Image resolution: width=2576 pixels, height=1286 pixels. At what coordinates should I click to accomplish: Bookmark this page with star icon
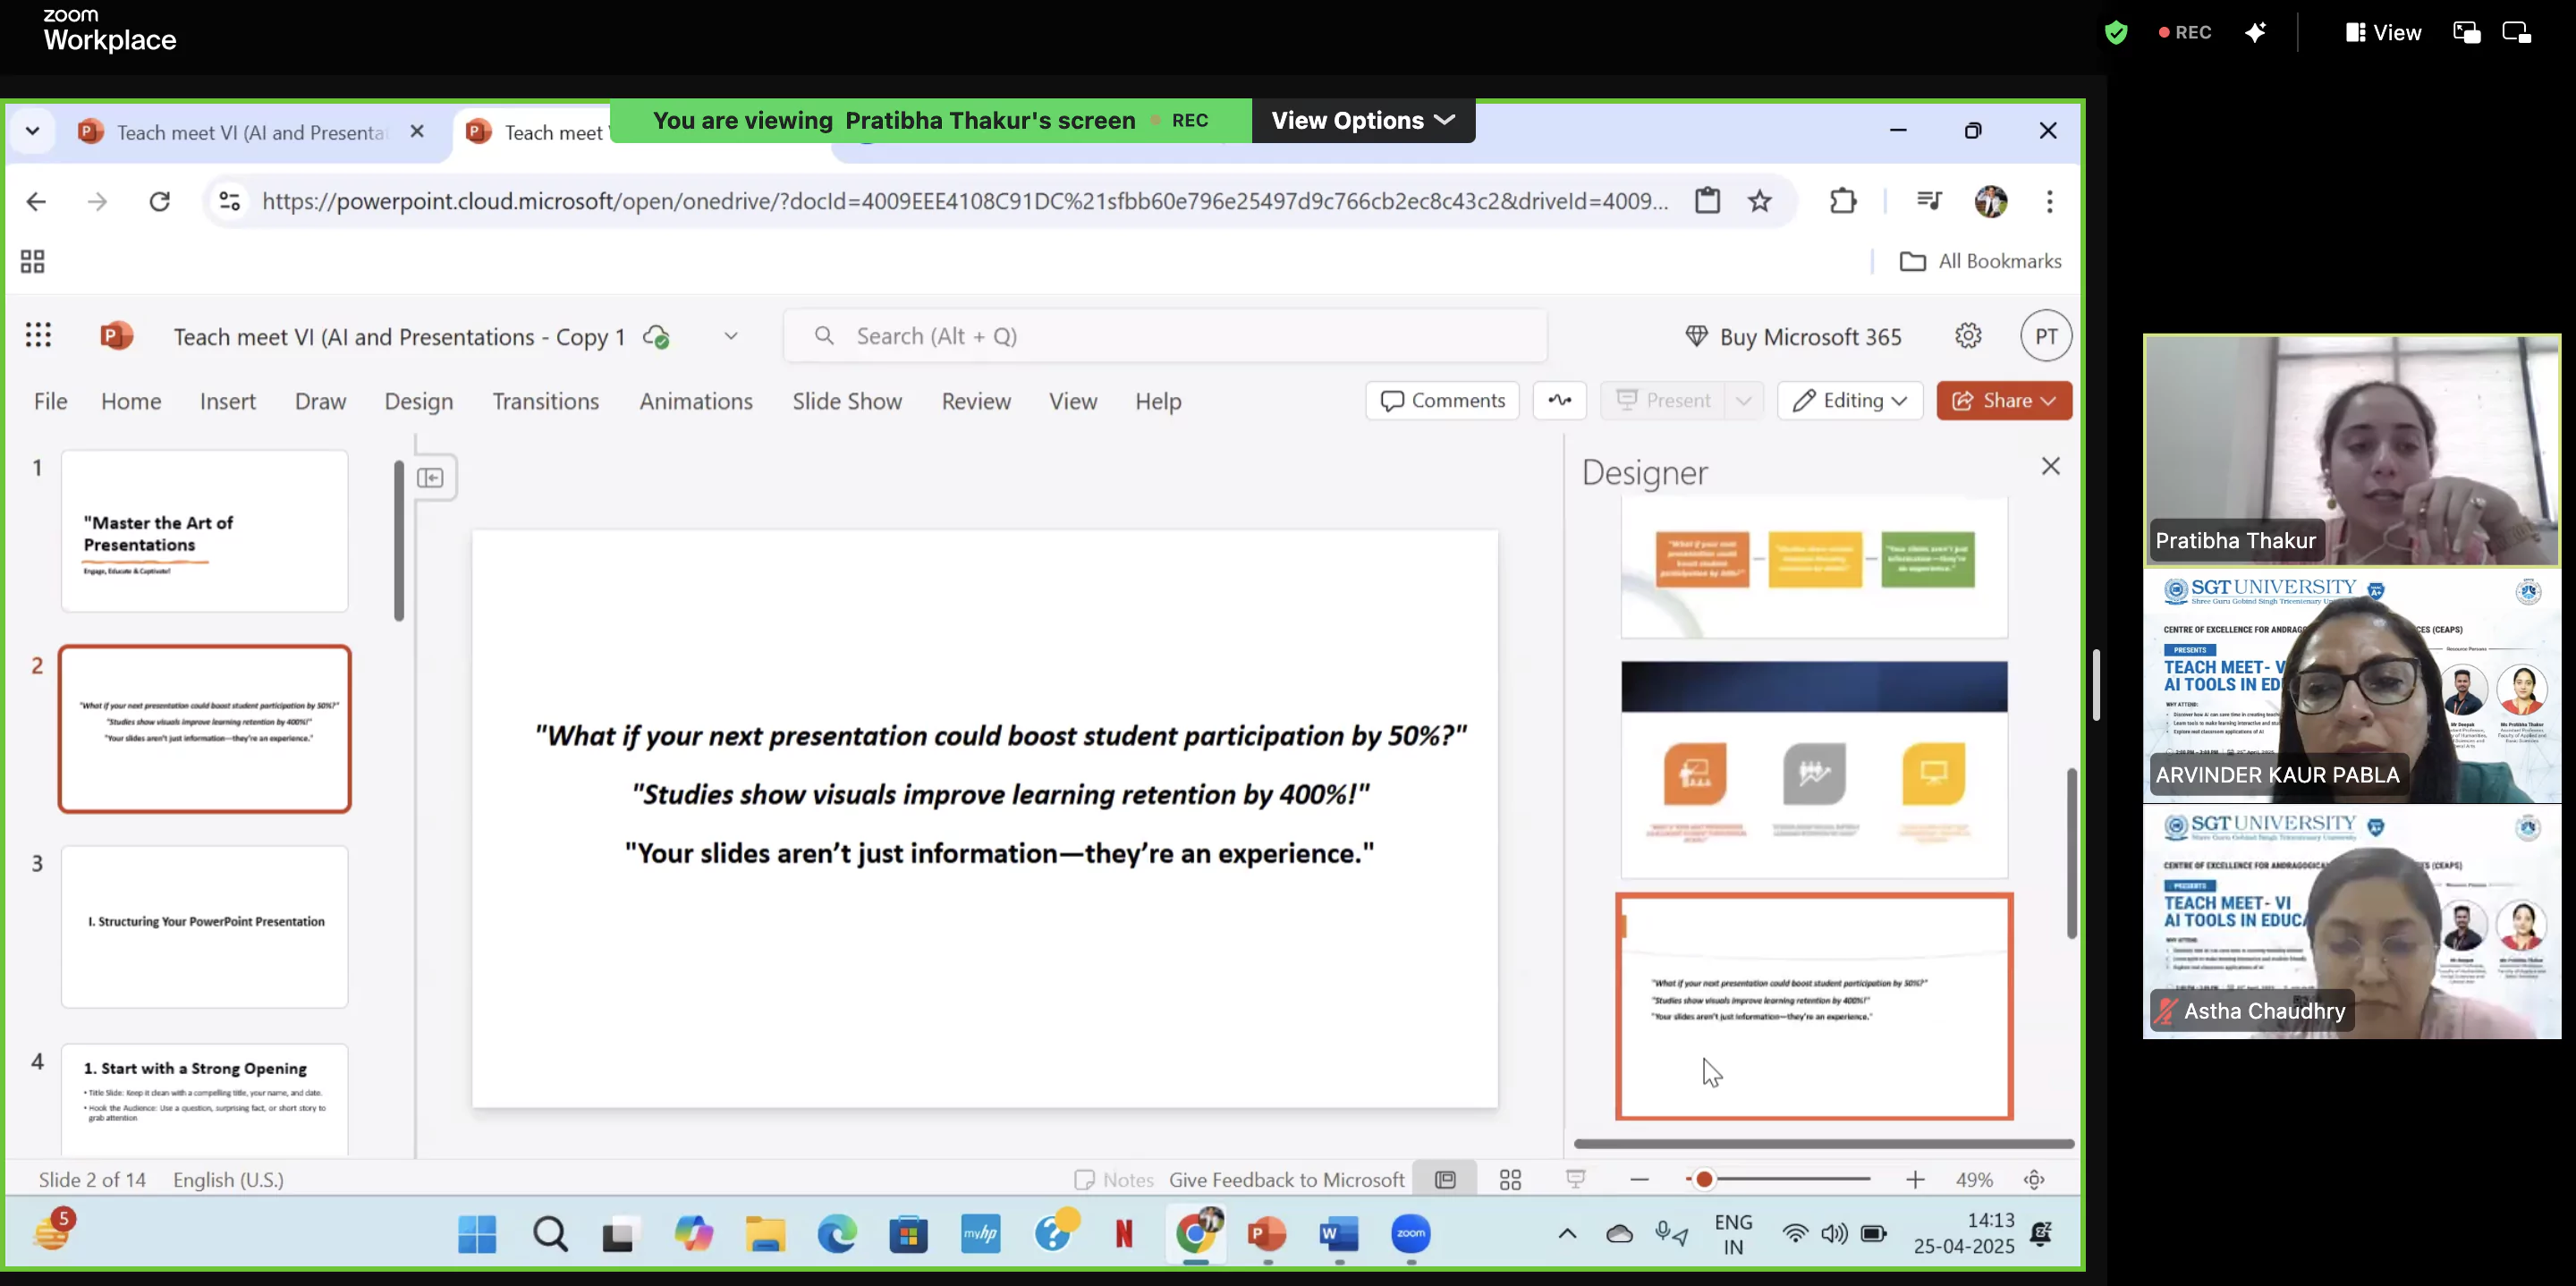tap(1759, 201)
